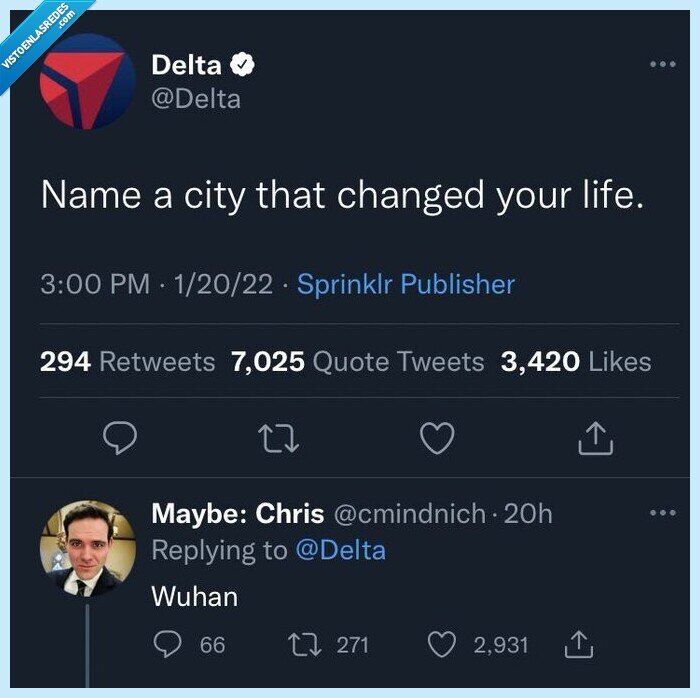This screenshot has width=700, height=698.
Task: Open Delta's profile picture
Action: [x=85, y=83]
